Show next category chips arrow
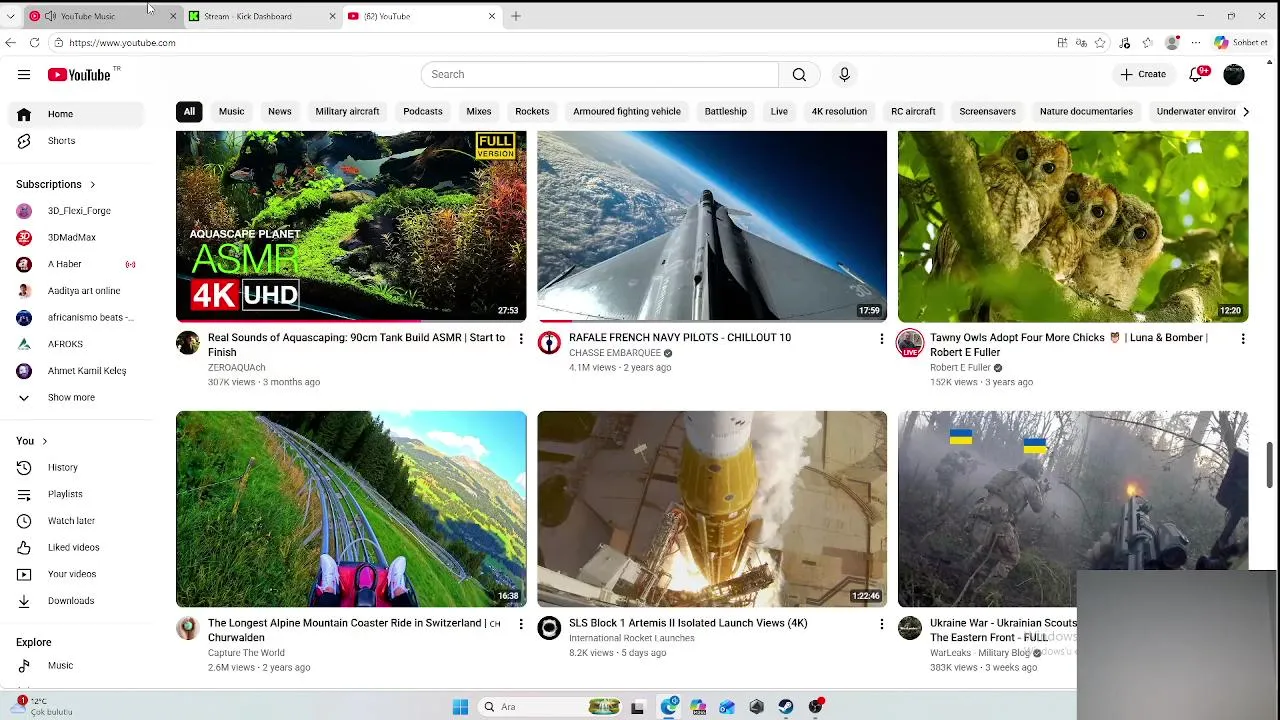The width and height of the screenshot is (1280, 720). 1245,112
